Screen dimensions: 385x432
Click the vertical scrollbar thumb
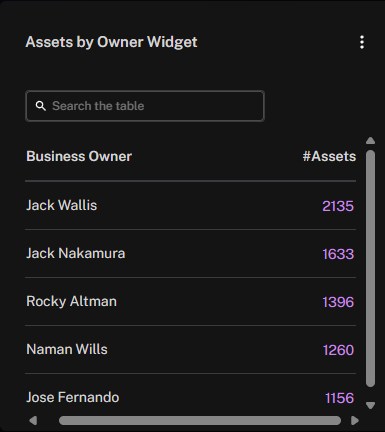click(x=370, y=268)
